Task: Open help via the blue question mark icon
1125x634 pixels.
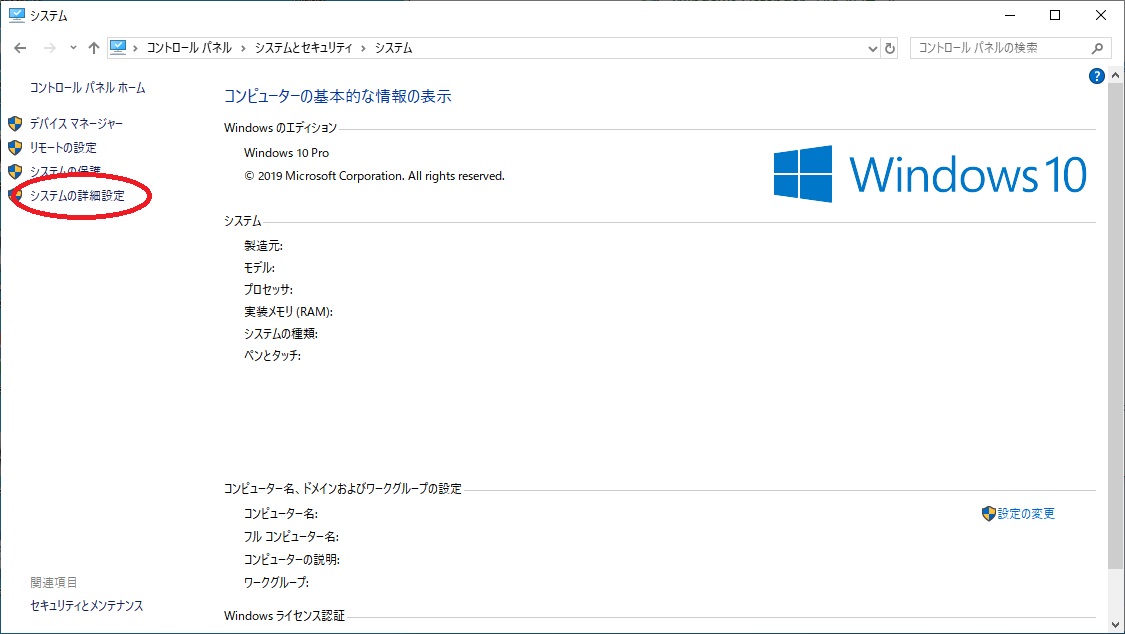Action: [1096, 75]
